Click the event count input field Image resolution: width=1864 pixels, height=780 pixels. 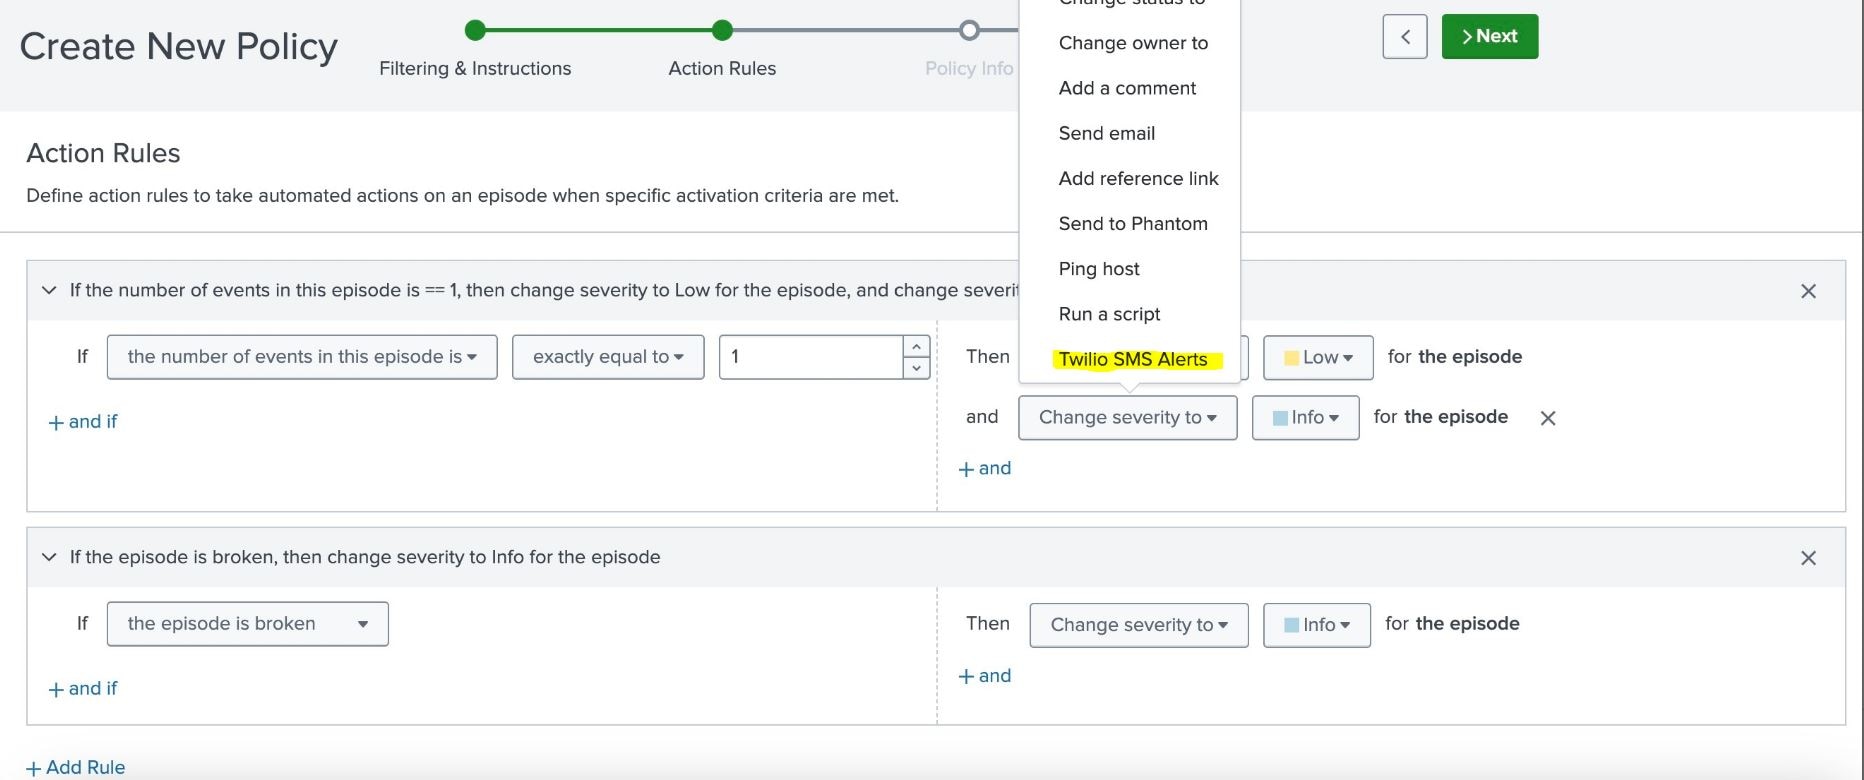[811, 357]
